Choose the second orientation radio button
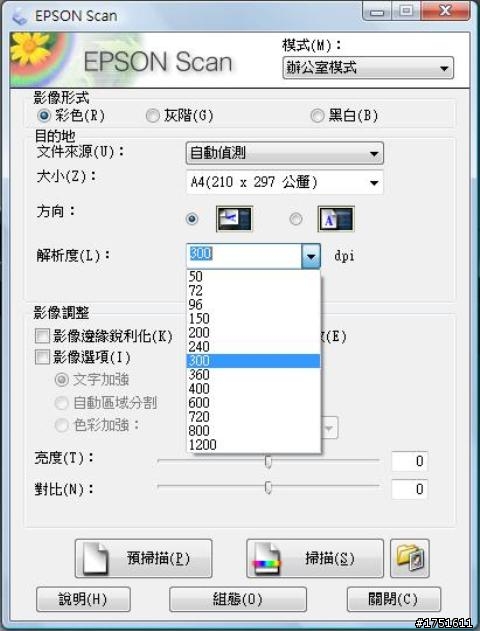 pos(296,219)
